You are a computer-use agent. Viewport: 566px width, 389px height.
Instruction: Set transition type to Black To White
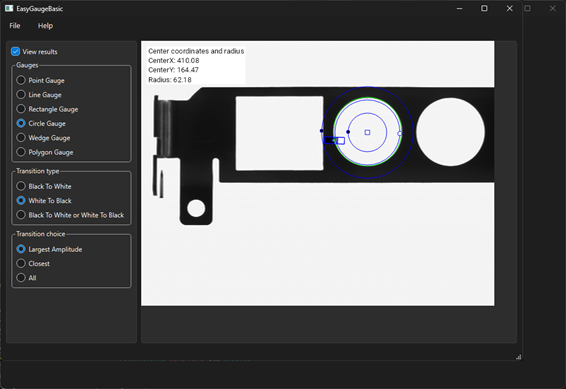click(x=21, y=186)
